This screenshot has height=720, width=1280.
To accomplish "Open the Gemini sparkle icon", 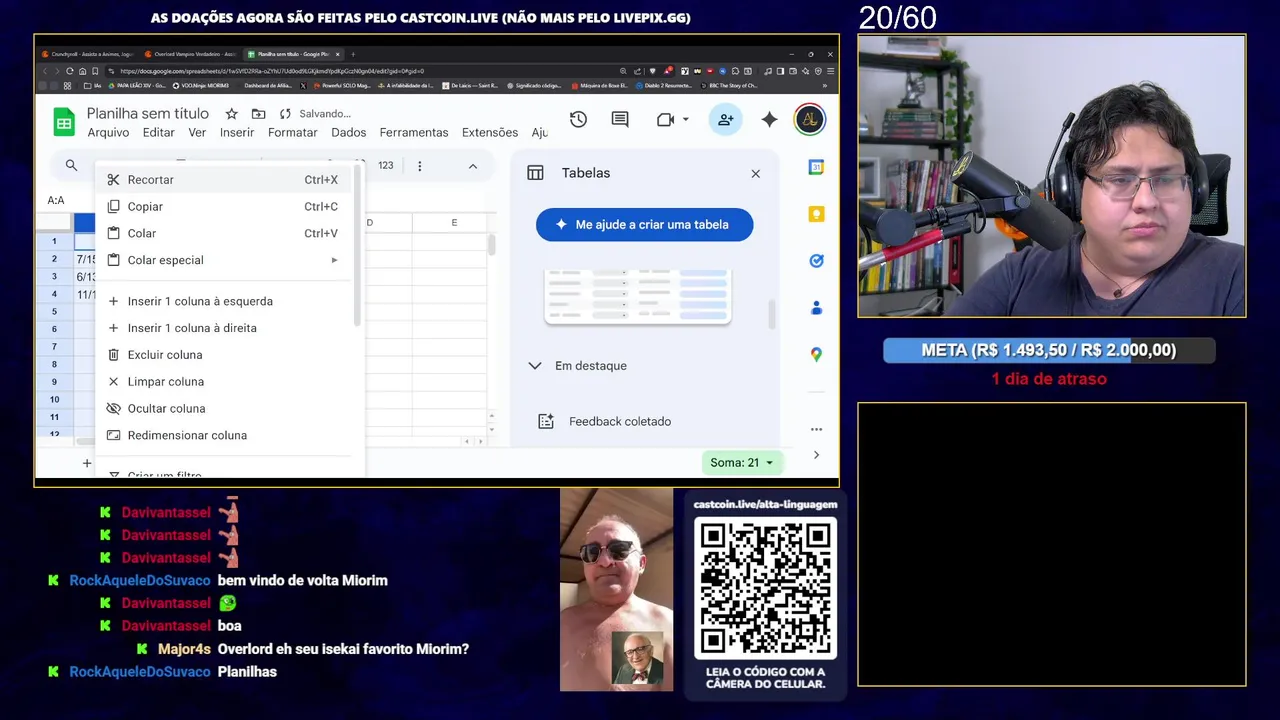I will 769,120.
